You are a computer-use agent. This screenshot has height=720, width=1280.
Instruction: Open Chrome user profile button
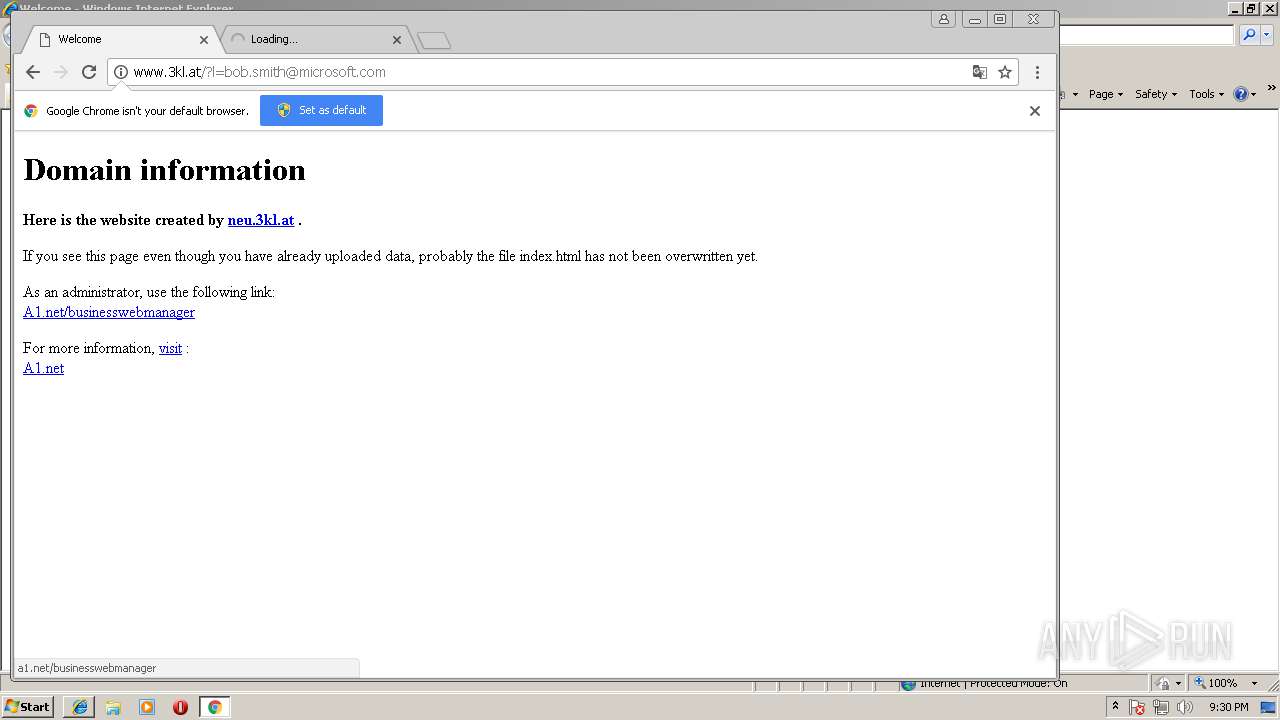click(943, 19)
